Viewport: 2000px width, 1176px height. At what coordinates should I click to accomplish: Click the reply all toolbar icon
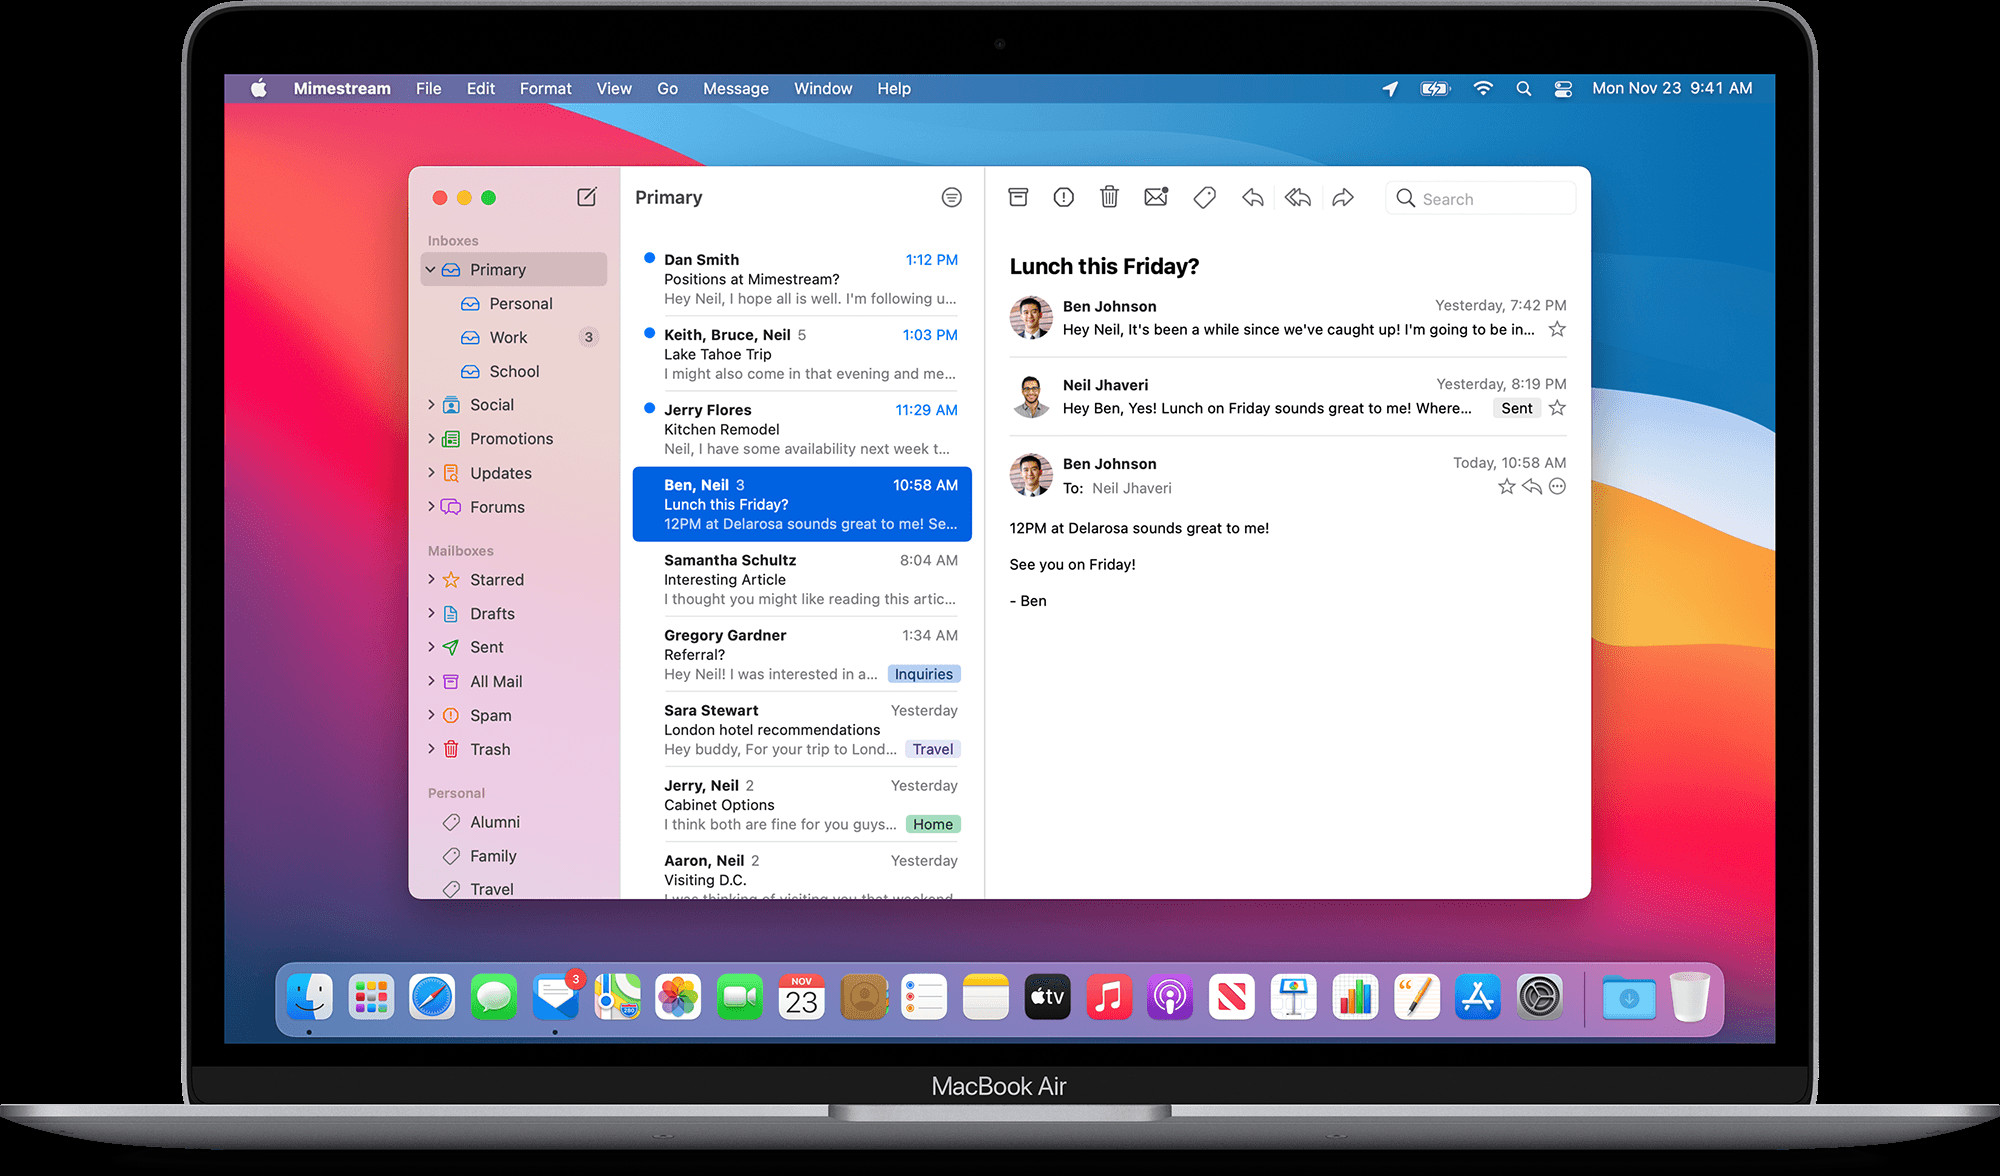coord(1298,197)
